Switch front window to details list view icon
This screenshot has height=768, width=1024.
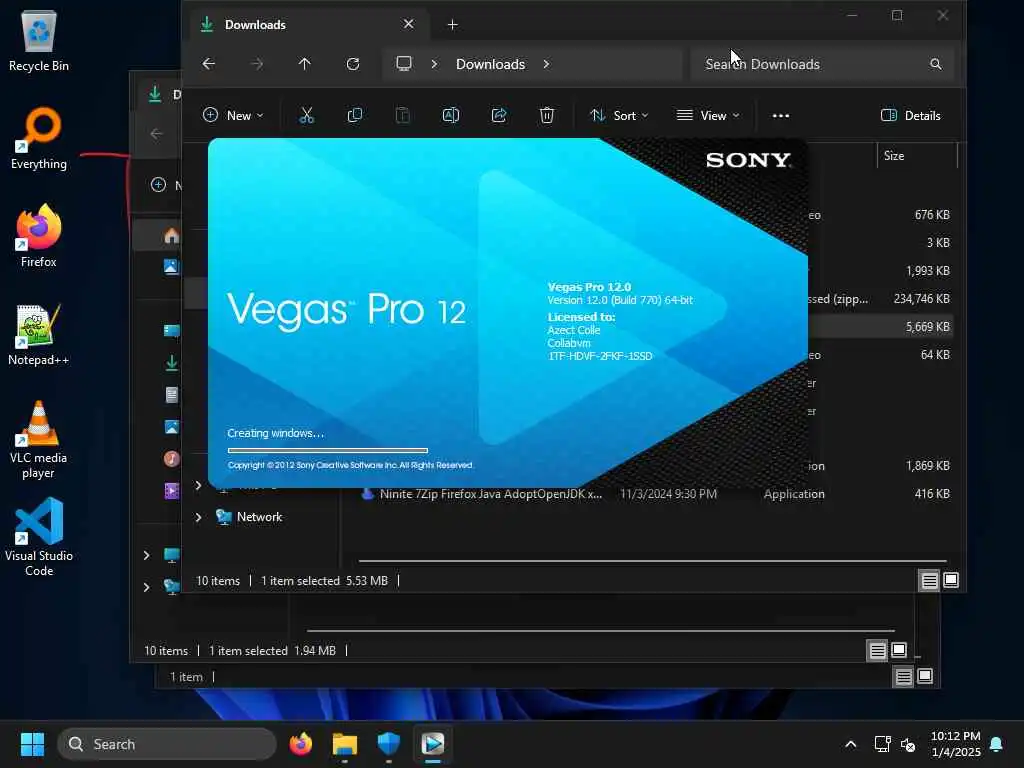(x=929, y=580)
